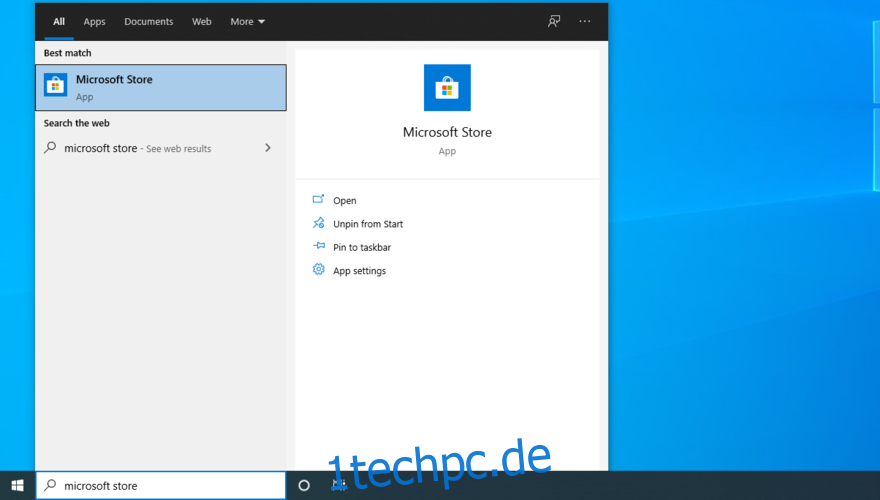Click the Unpin from Start icon
Image resolution: width=880 pixels, height=500 pixels.
[318, 223]
